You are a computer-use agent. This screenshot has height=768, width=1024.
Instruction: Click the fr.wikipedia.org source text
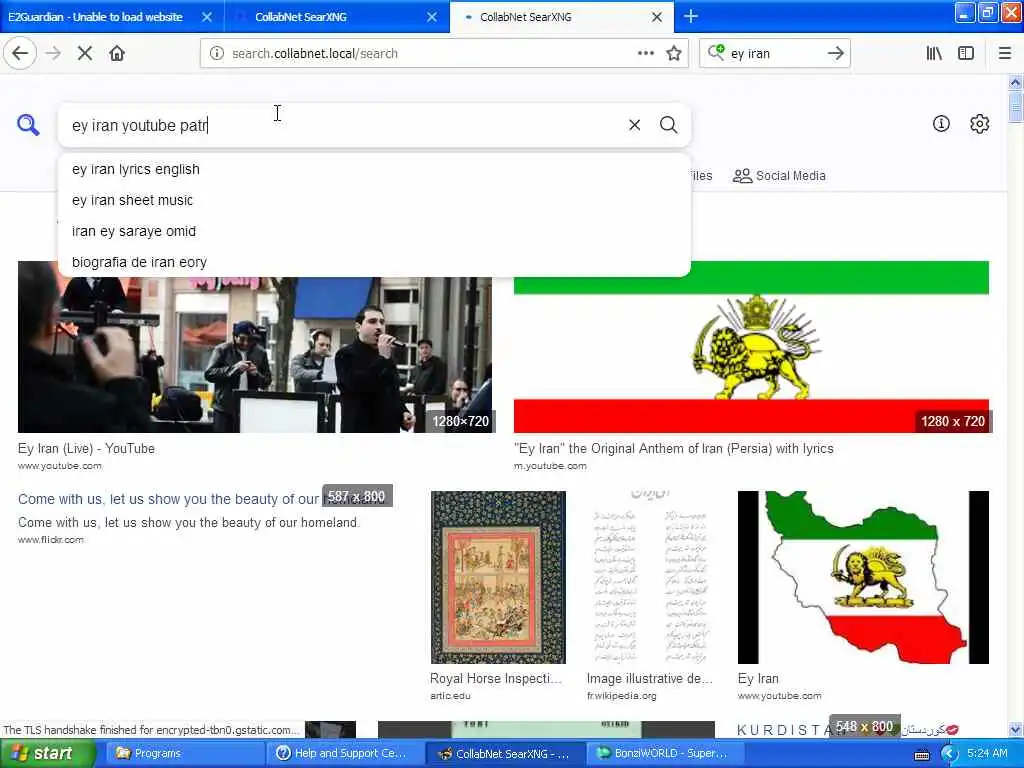coord(622,696)
